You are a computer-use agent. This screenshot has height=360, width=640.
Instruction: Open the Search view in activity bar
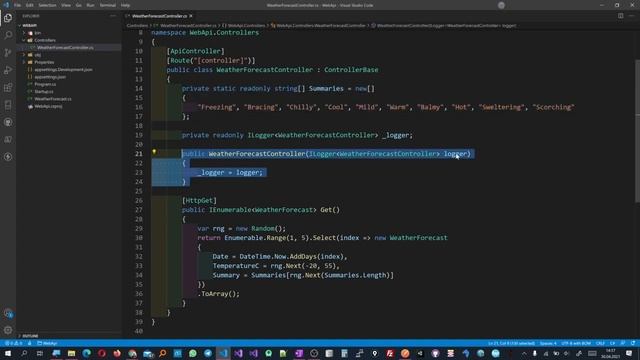(8, 35)
